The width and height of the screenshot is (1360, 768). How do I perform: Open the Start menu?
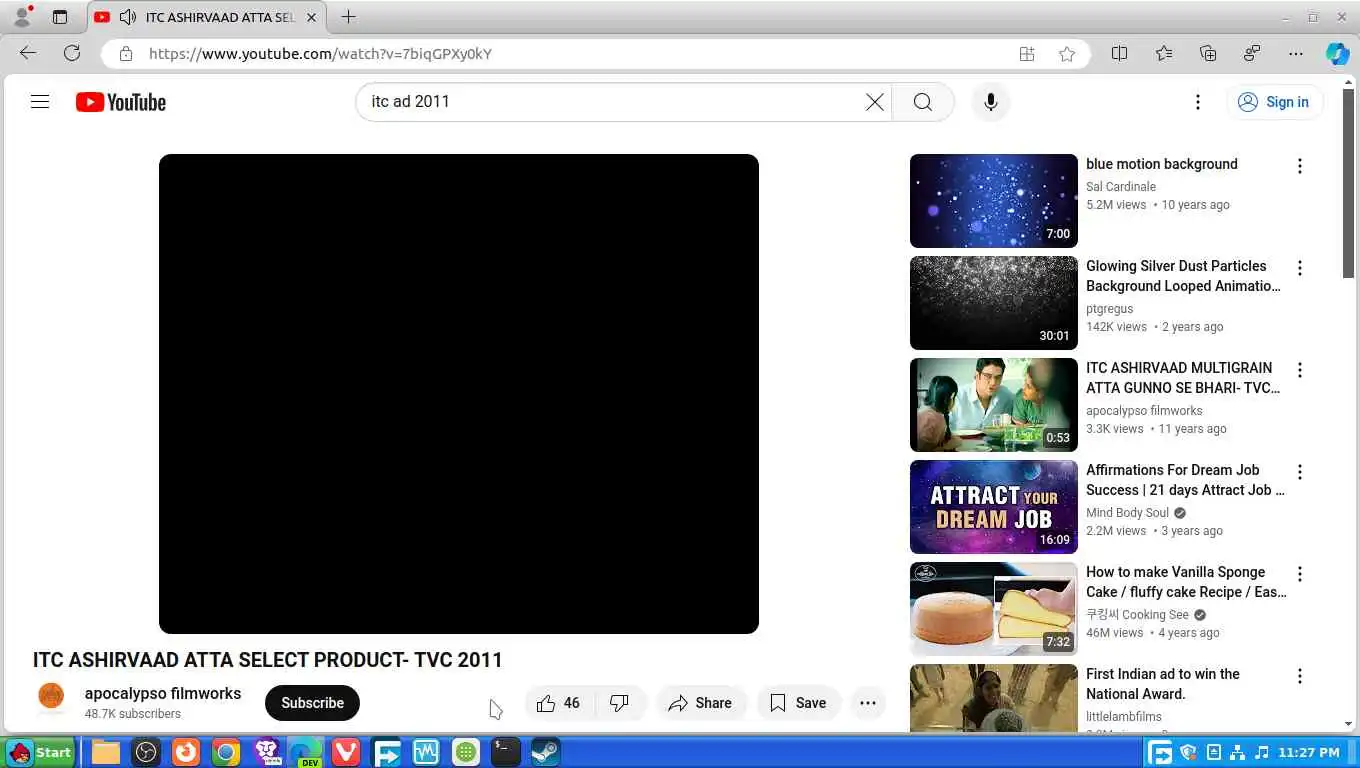[x=40, y=752]
